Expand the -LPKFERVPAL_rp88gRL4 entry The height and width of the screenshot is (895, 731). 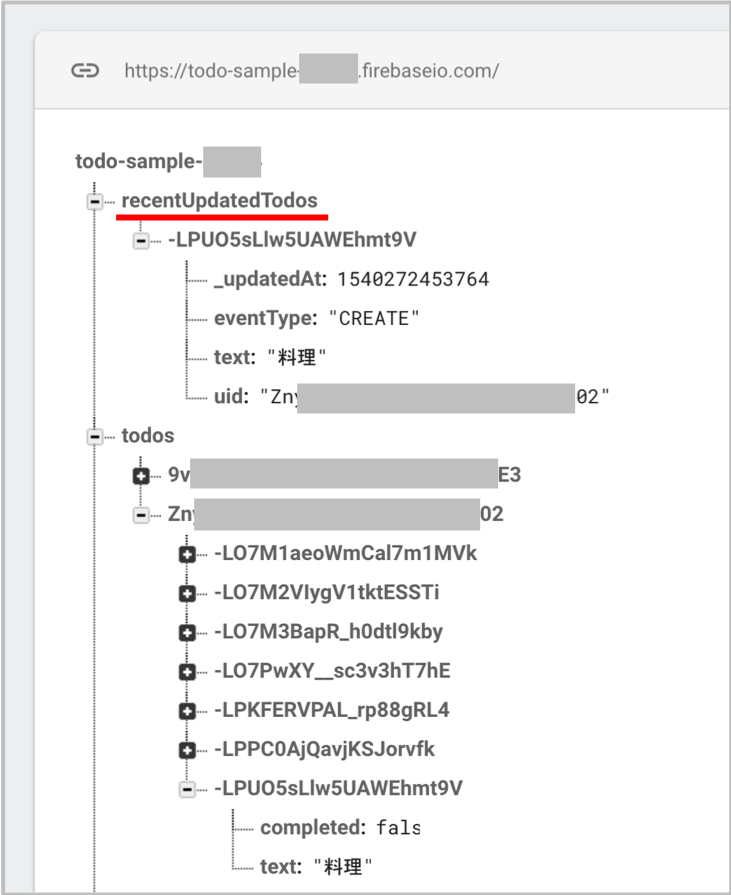187,711
